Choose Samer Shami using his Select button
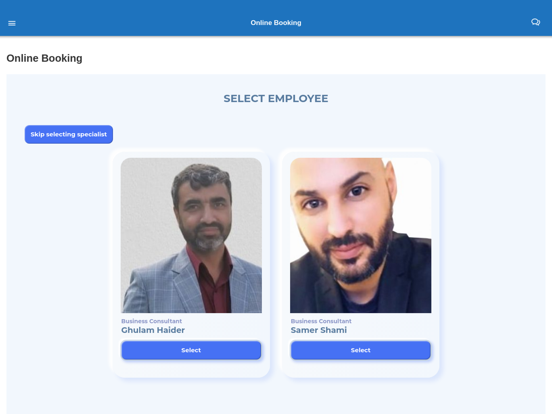 coord(360,350)
